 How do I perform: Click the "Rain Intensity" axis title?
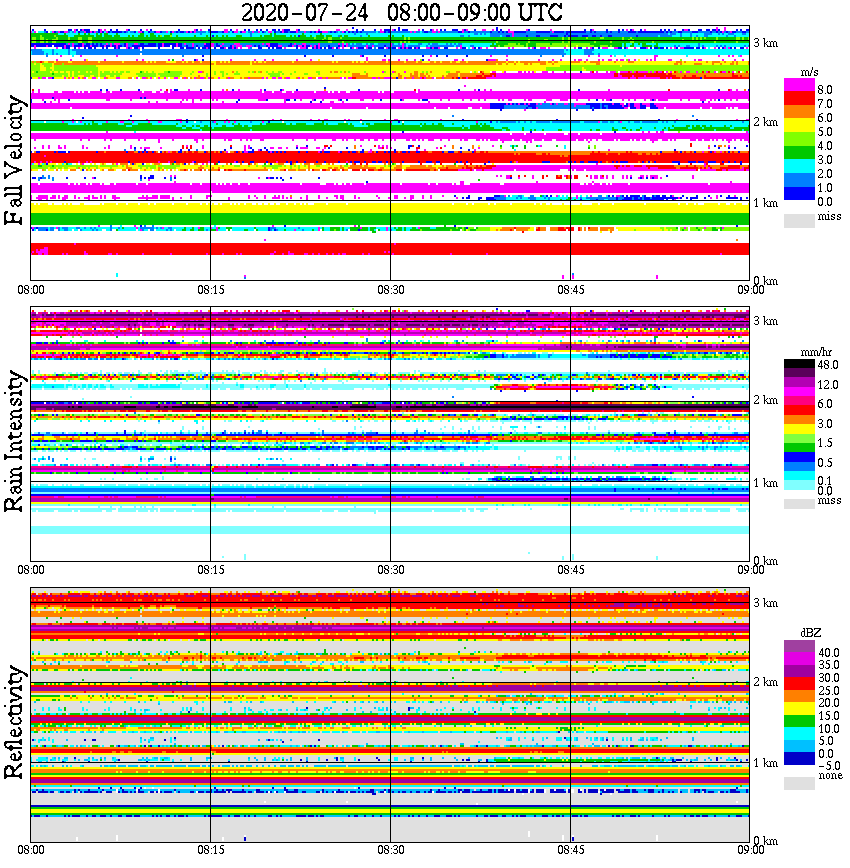(x=14, y=441)
